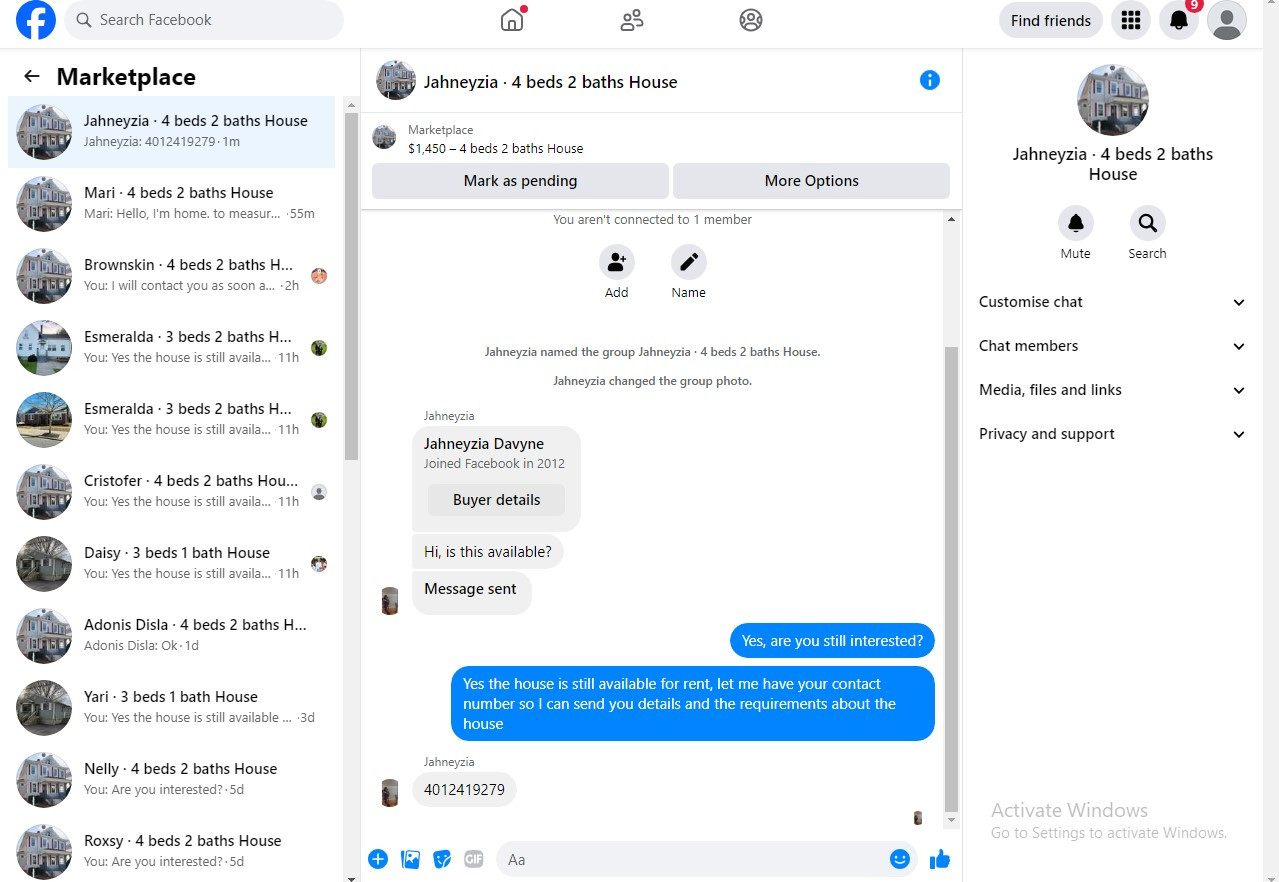1279x882 pixels.
Task: Click the house thumbnail in chat header
Action: click(x=396, y=80)
